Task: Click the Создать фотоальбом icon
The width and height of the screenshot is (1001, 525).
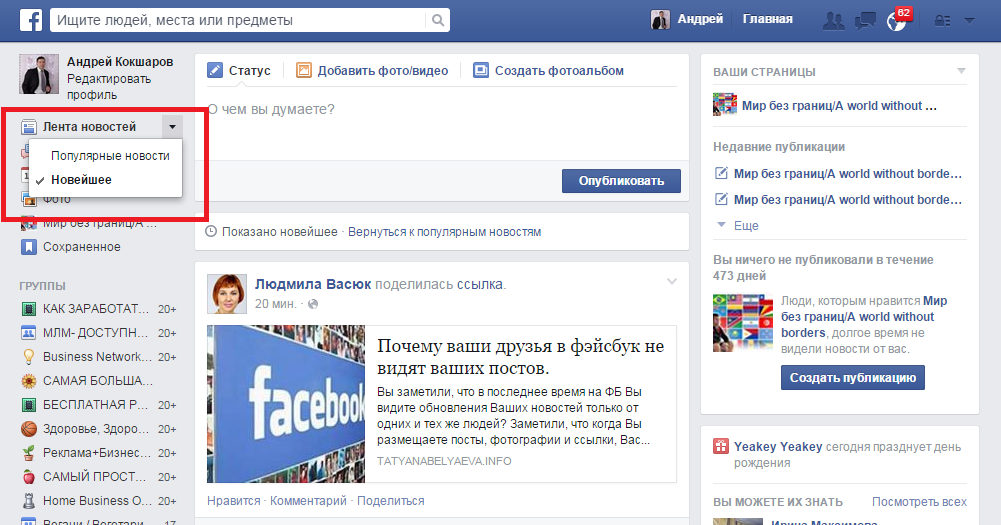Action: (481, 70)
